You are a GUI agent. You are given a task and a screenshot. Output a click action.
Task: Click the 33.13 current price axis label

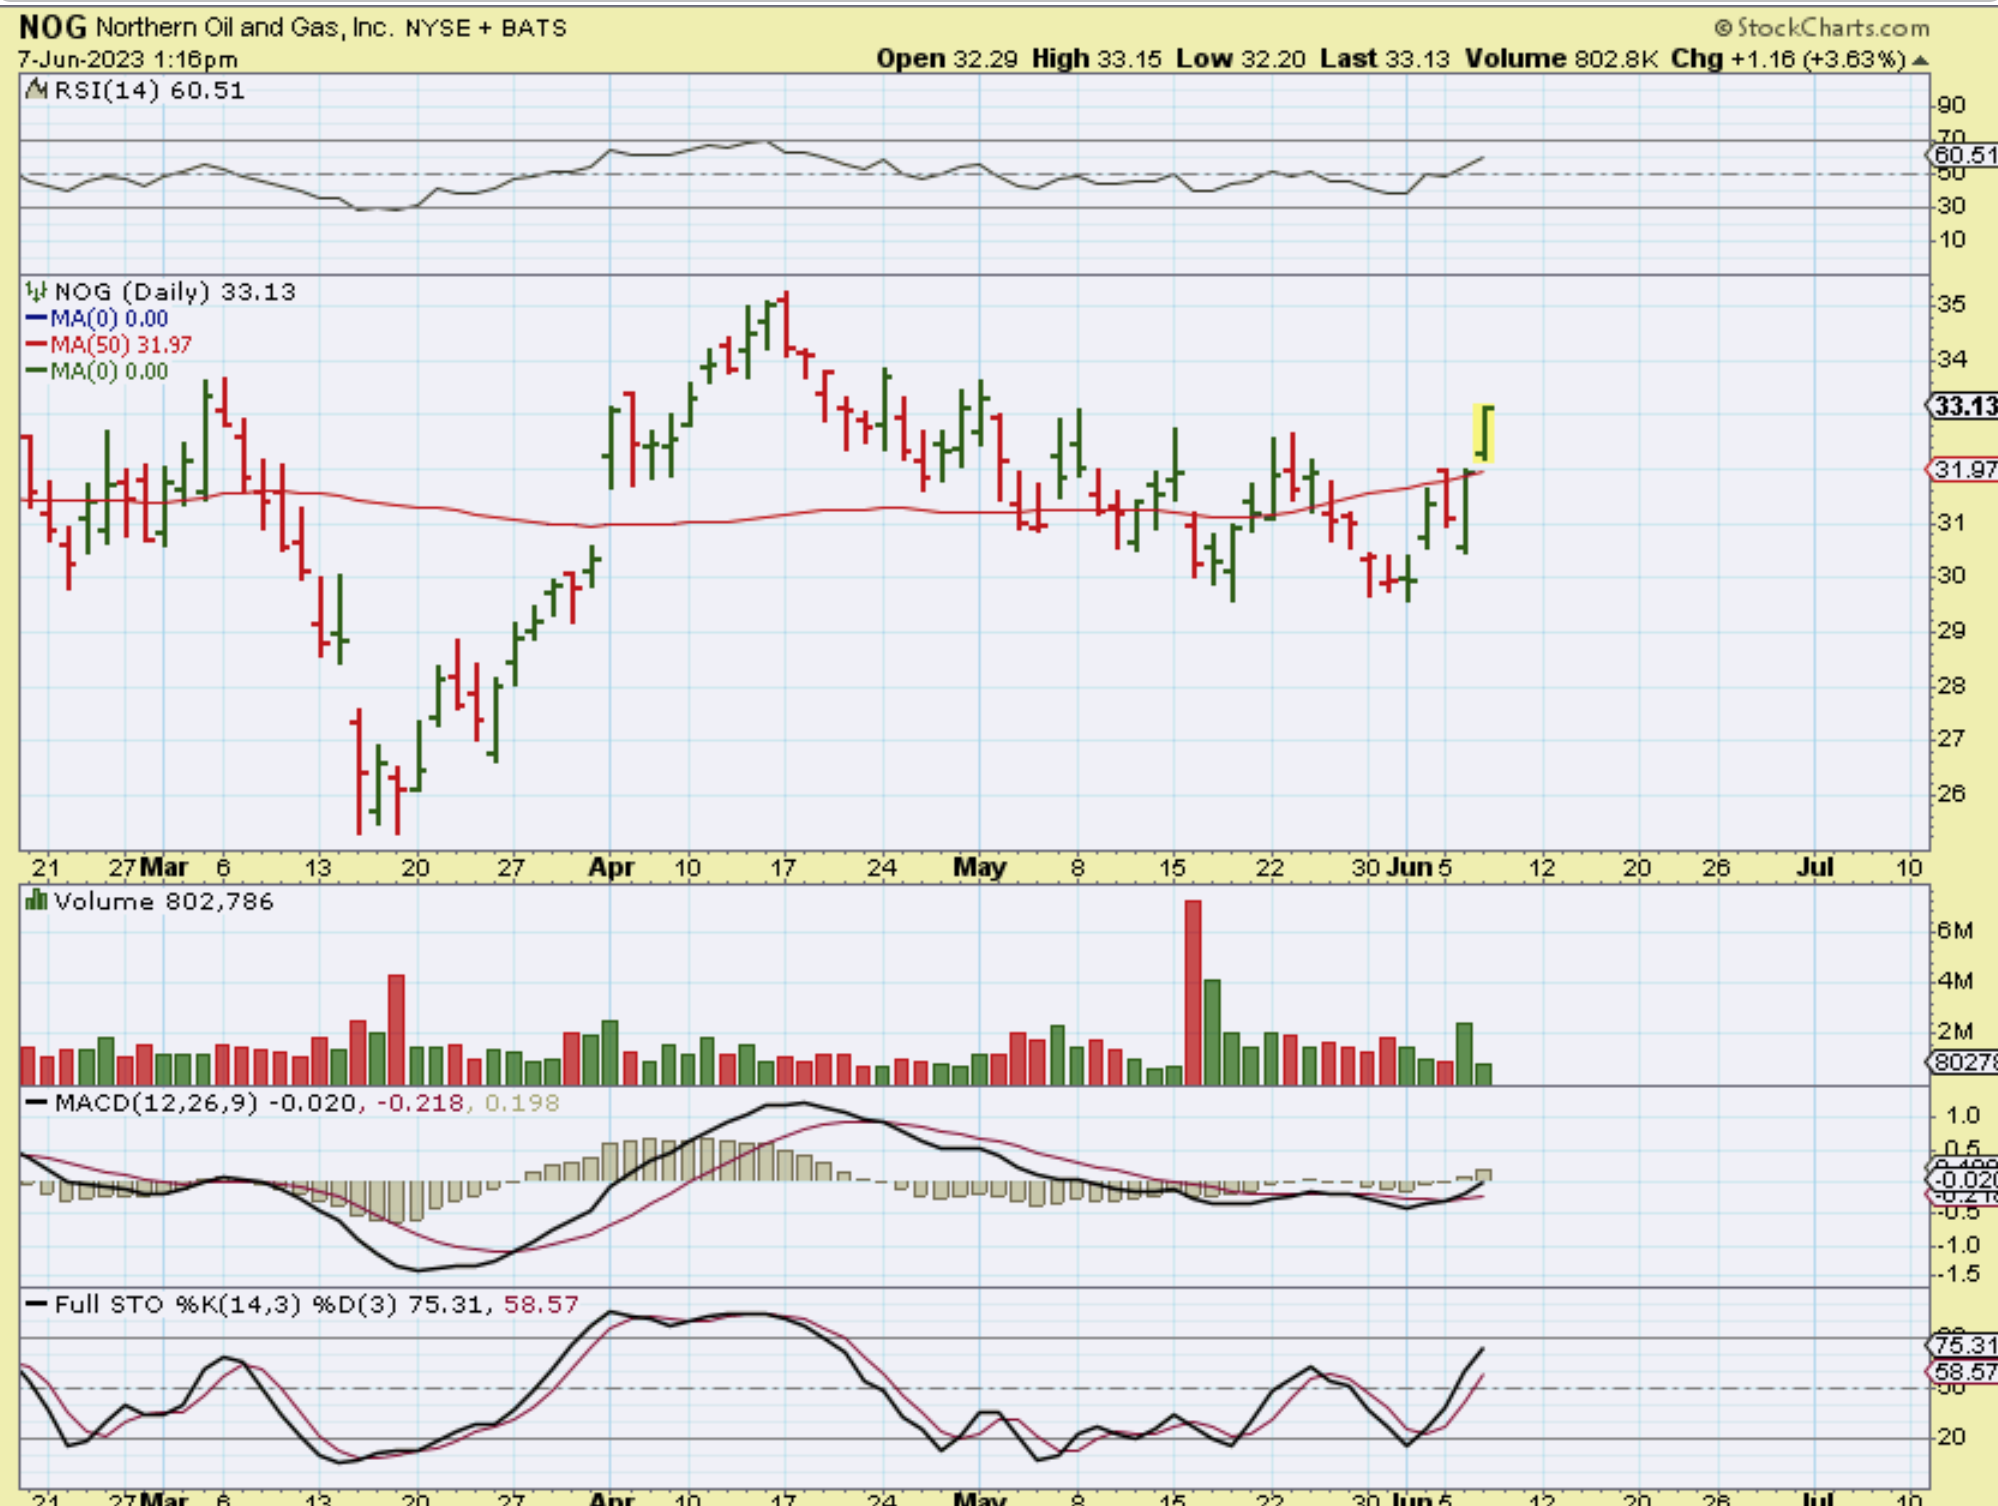pyautogui.click(x=1964, y=406)
